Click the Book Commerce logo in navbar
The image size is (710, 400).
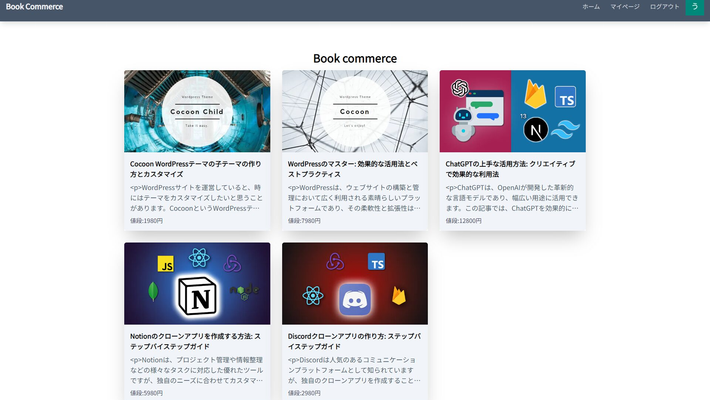pos(34,7)
